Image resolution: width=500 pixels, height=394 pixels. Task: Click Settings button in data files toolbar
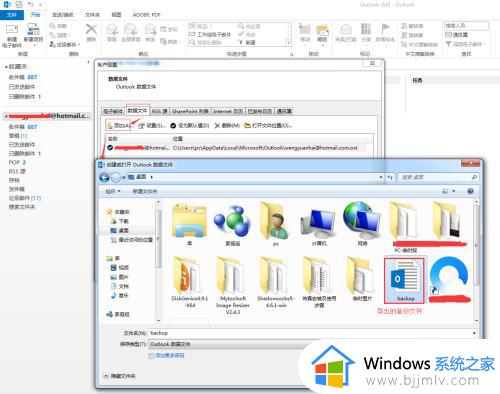tap(152, 126)
